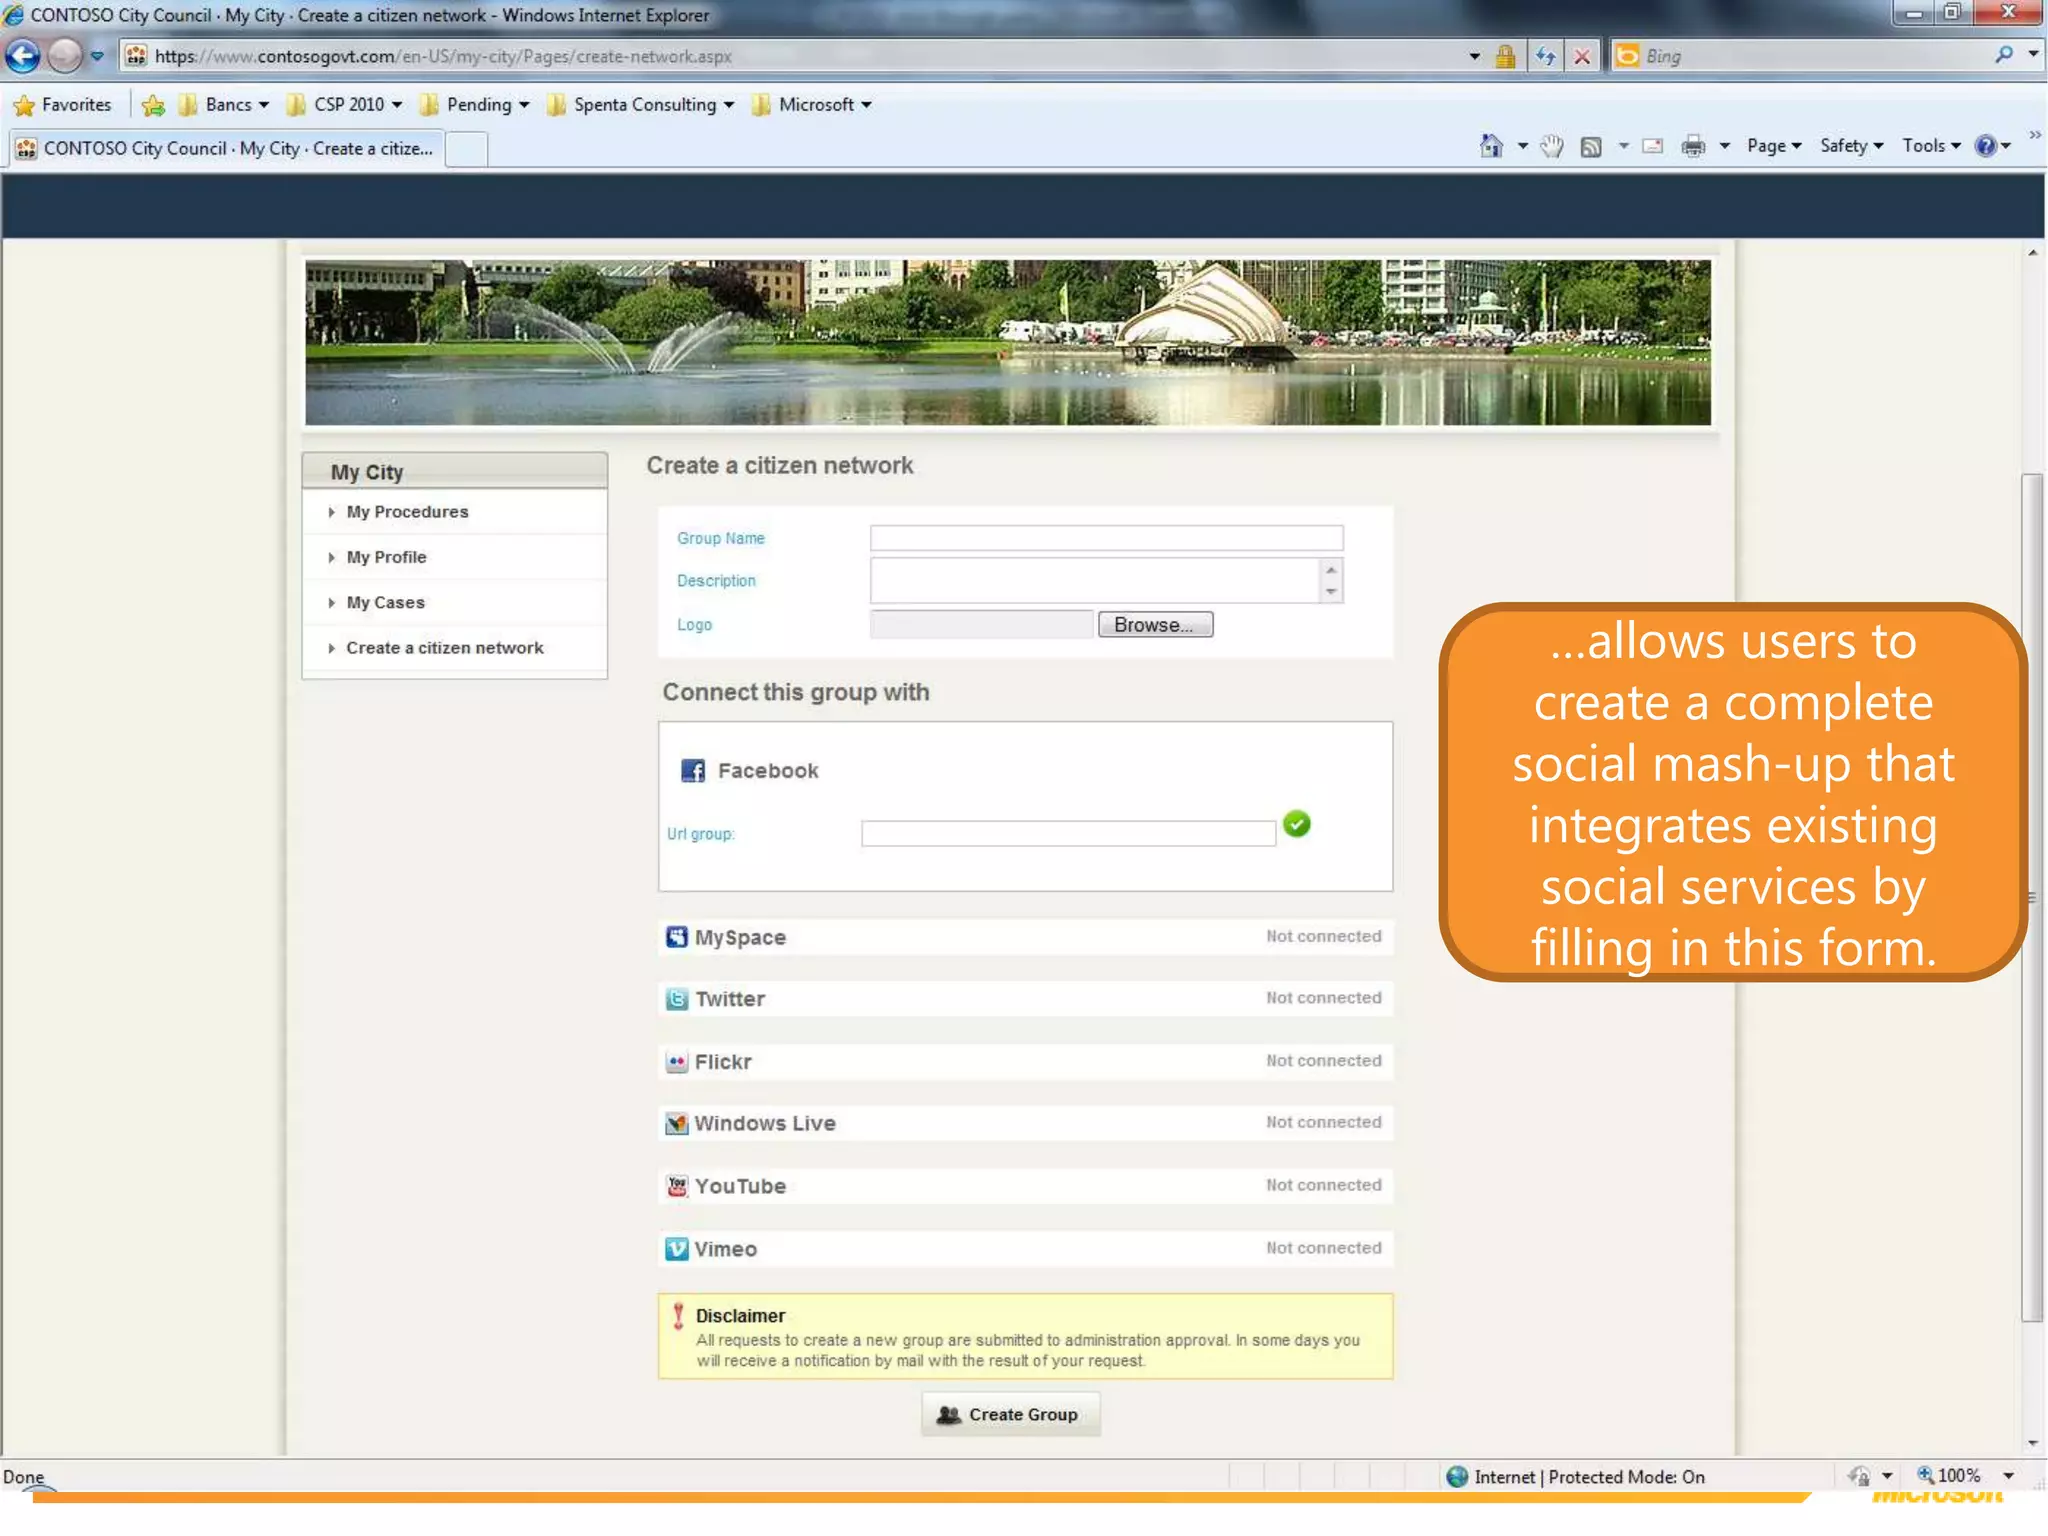The width and height of the screenshot is (2048, 1536).
Task: Open the Tools menu
Action: pos(1931,146)
